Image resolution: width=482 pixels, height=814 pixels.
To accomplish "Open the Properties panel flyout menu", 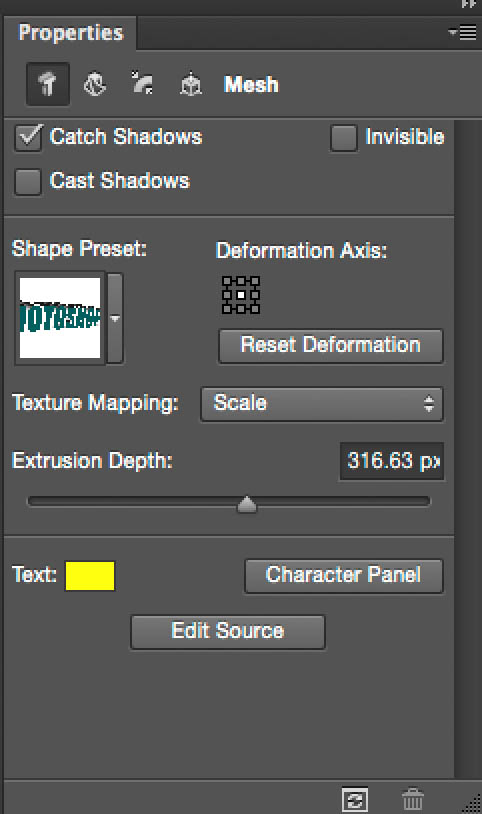I will (462, 33).
